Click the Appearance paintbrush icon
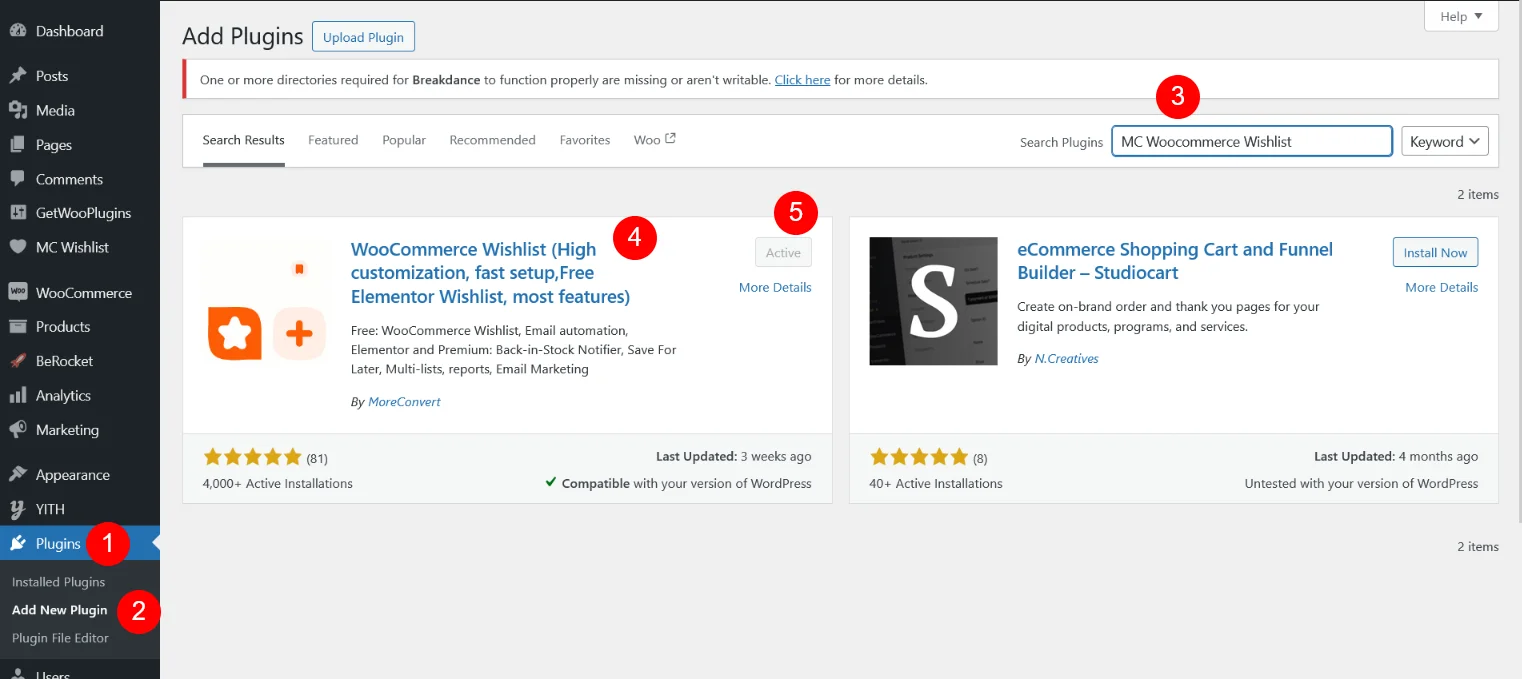Image resolution: width=1522 pixels, height=679 pixels. point(18,475)
